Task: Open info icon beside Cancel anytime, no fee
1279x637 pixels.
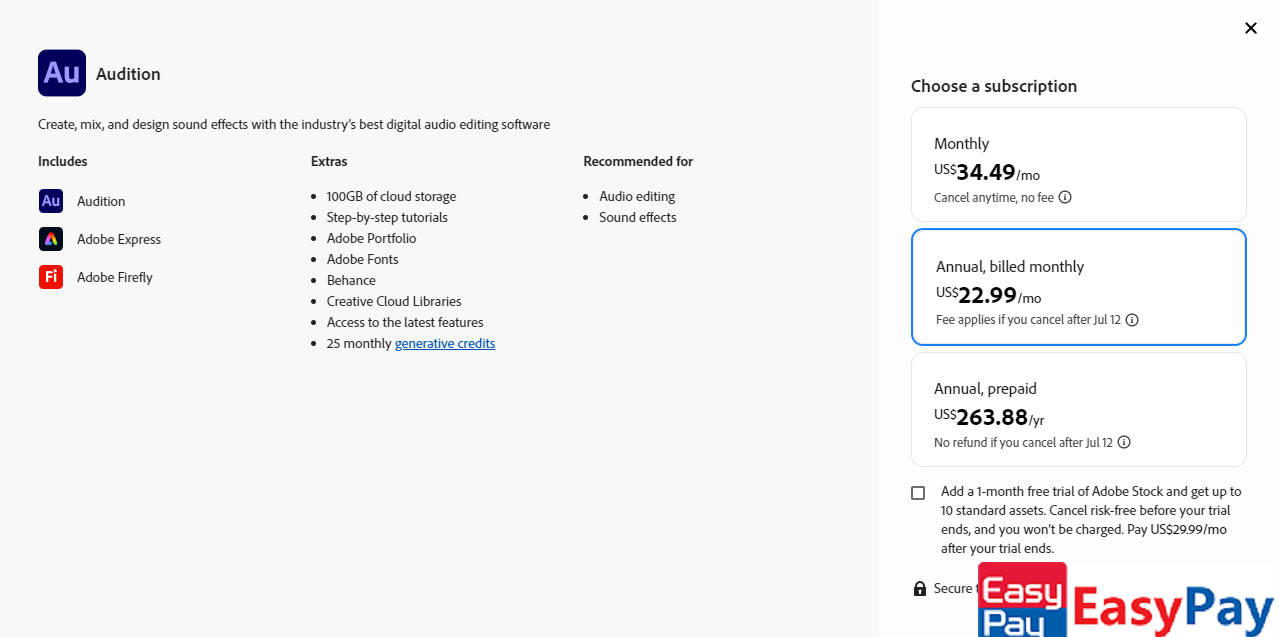Action: (x=1065, y=197)
